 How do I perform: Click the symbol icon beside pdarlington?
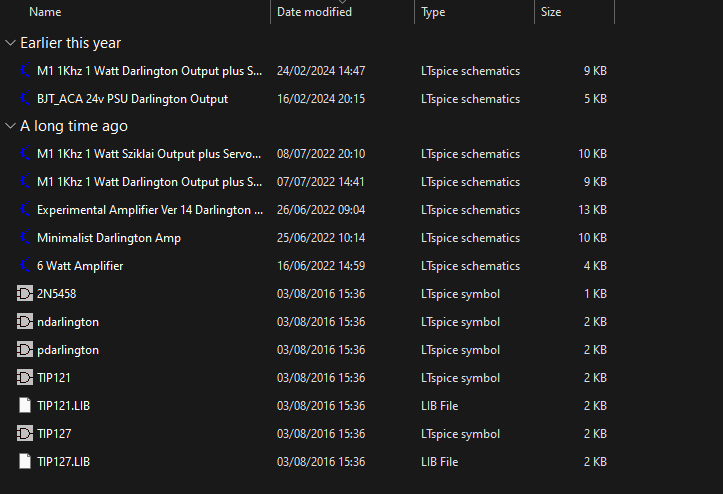pyautogui.click(x=25, y=350)
